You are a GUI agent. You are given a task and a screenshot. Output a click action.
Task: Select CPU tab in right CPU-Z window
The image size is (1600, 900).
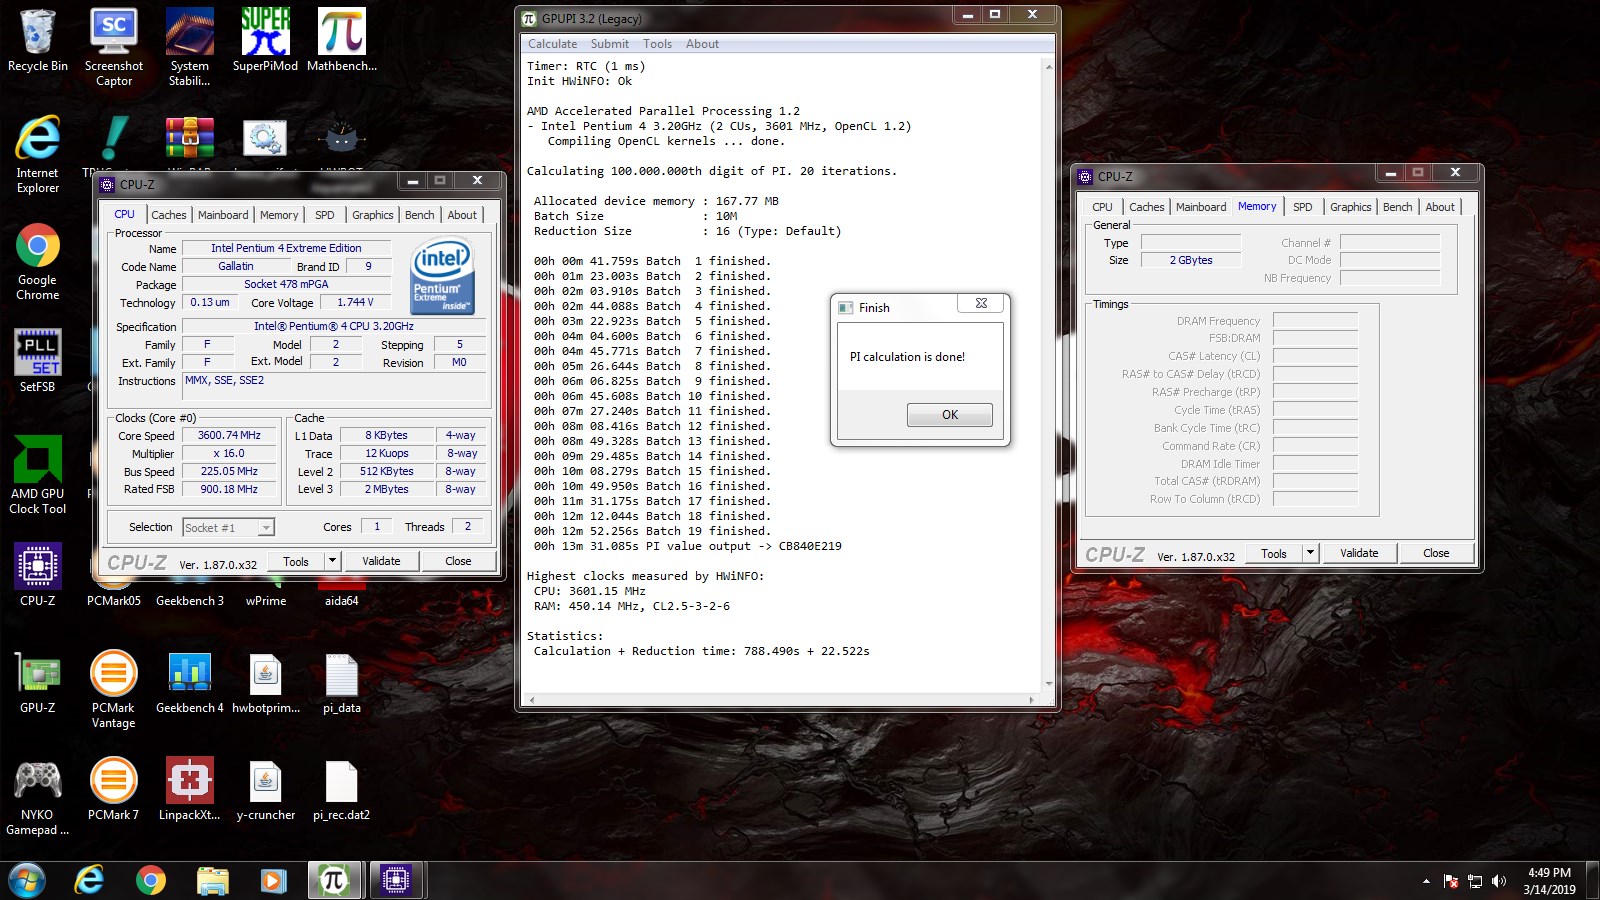1102,207
